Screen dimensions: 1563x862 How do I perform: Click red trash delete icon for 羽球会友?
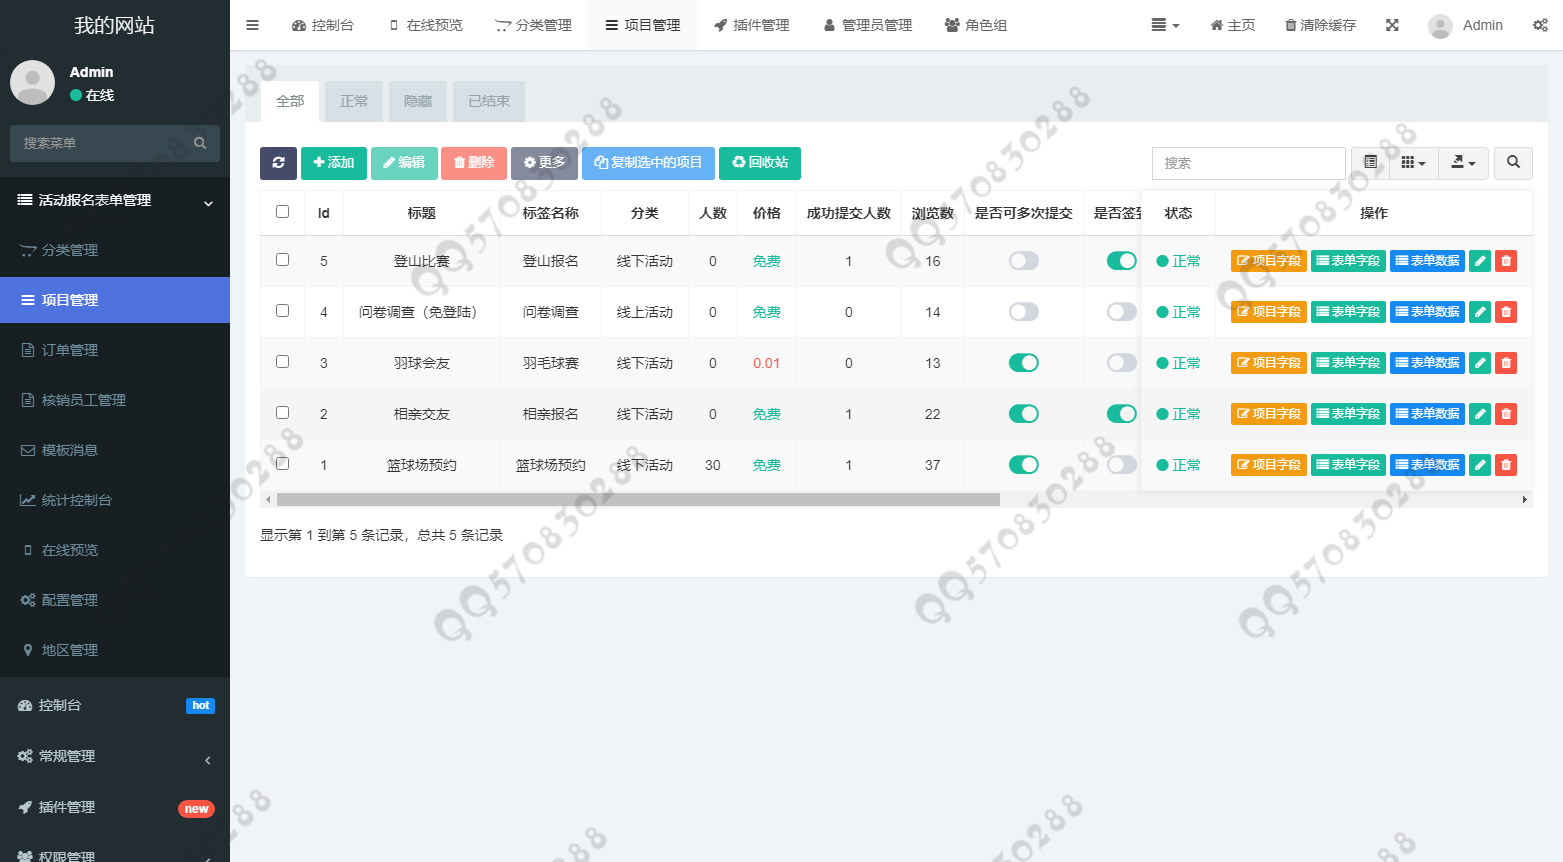pyautogui.click(x=1506, y=363)
